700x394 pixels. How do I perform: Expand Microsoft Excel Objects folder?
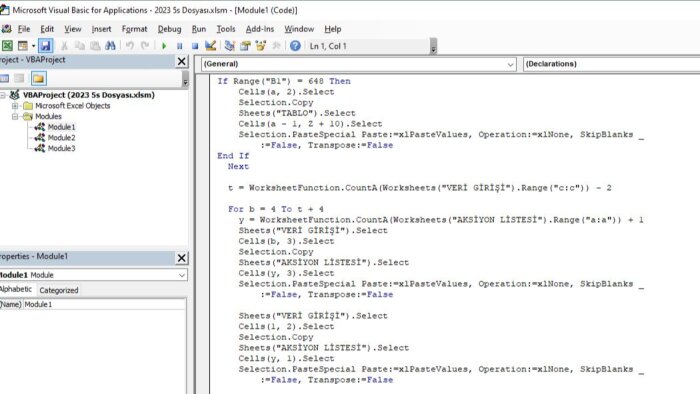[15, 106]
